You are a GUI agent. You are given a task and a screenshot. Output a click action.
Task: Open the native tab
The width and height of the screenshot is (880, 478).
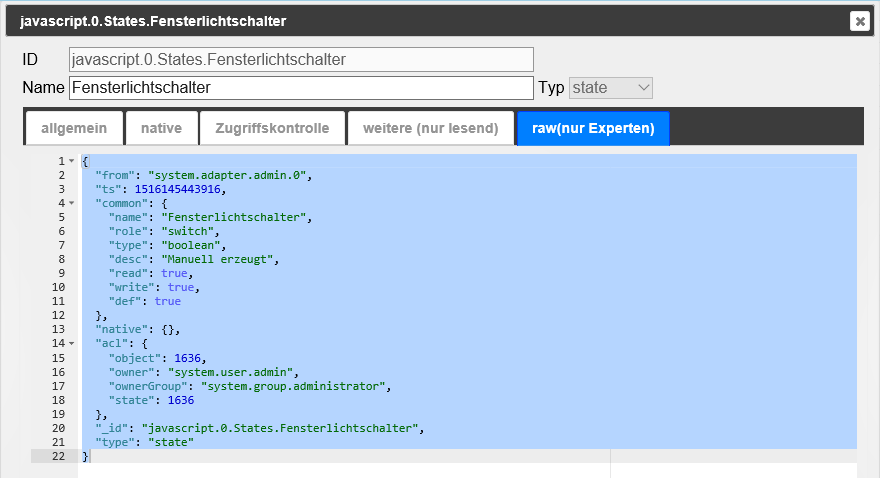(161, 128)
